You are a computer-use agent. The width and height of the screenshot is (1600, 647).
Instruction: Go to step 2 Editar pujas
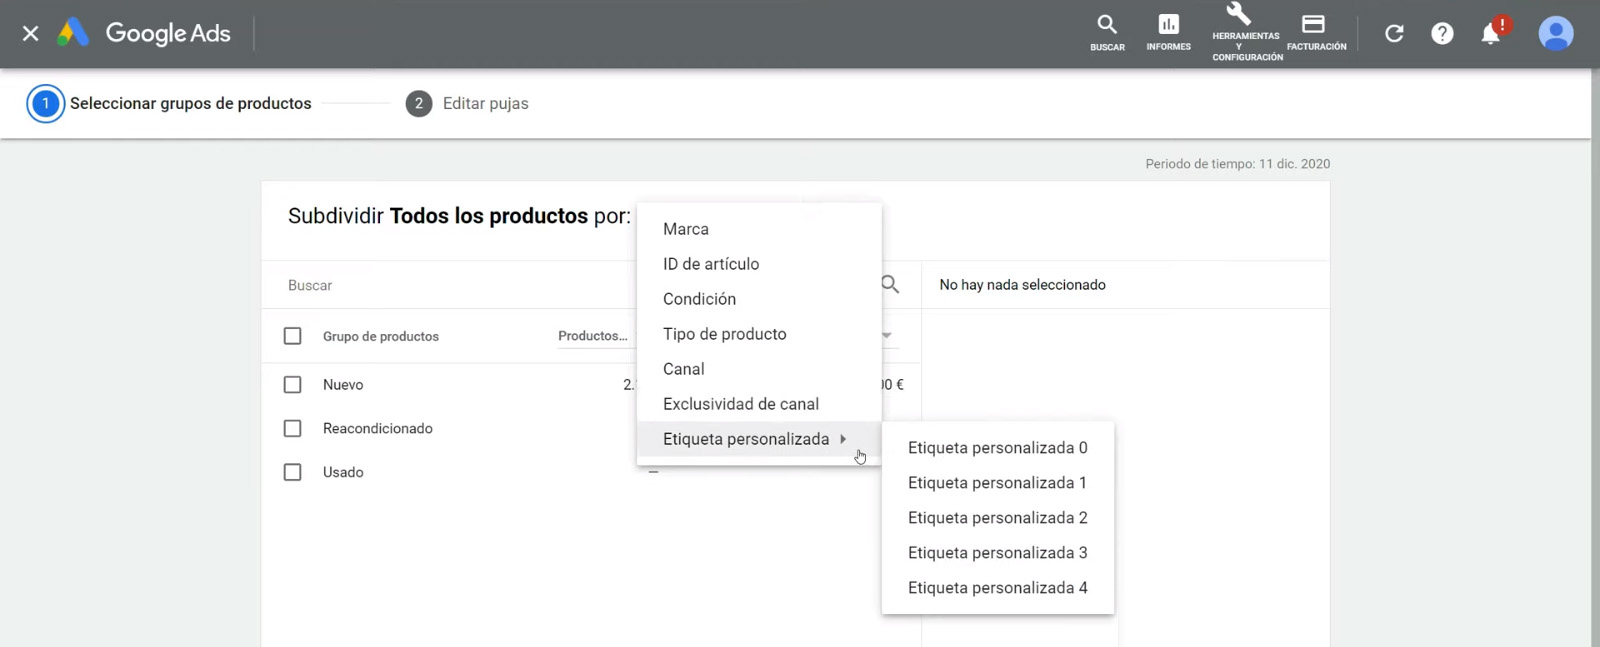click(467, 104)
